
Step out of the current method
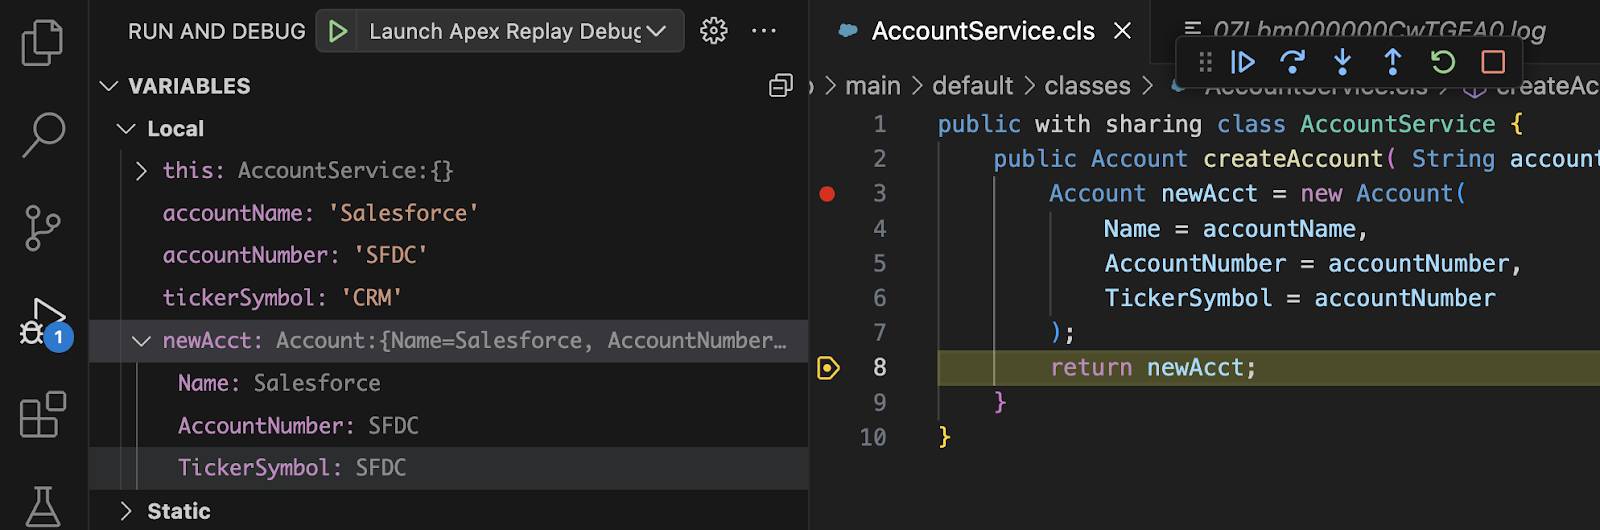(x=1392, y=62)
